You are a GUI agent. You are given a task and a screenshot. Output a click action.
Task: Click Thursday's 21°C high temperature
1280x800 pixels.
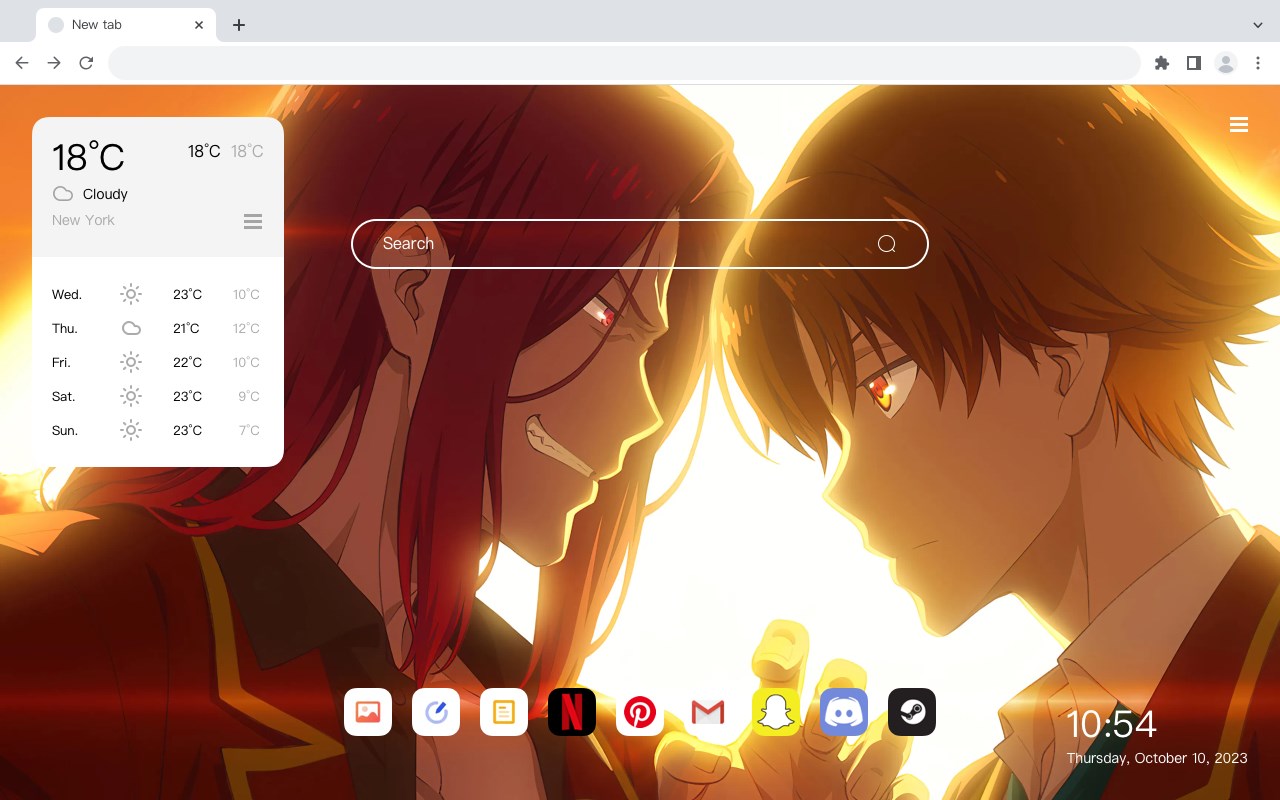186,328
